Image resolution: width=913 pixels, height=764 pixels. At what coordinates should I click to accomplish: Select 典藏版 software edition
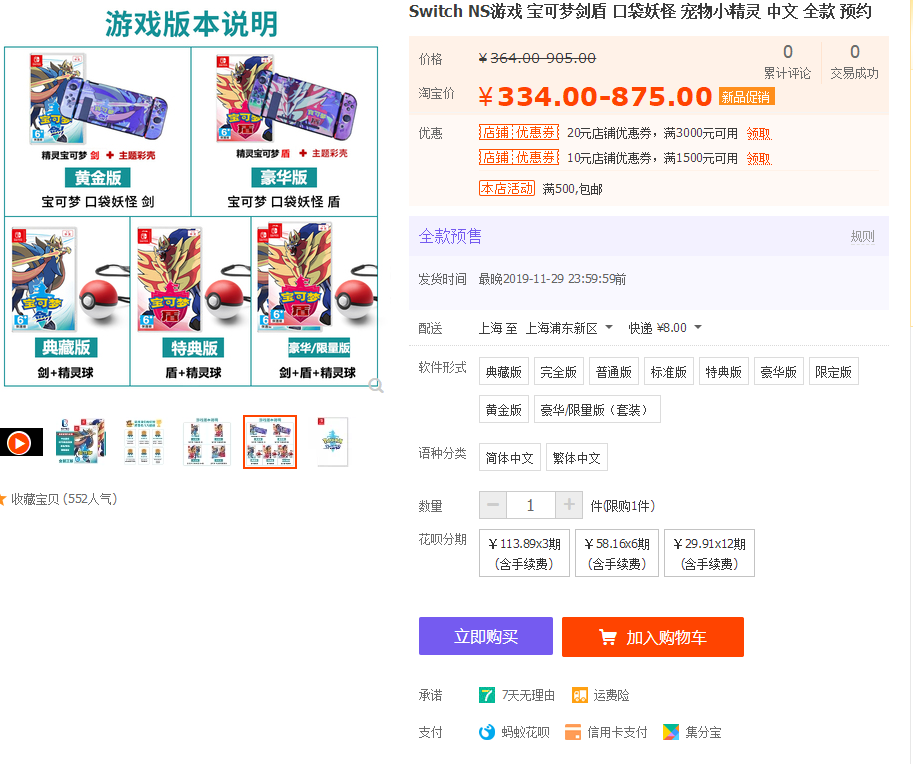tap(504, 372)
